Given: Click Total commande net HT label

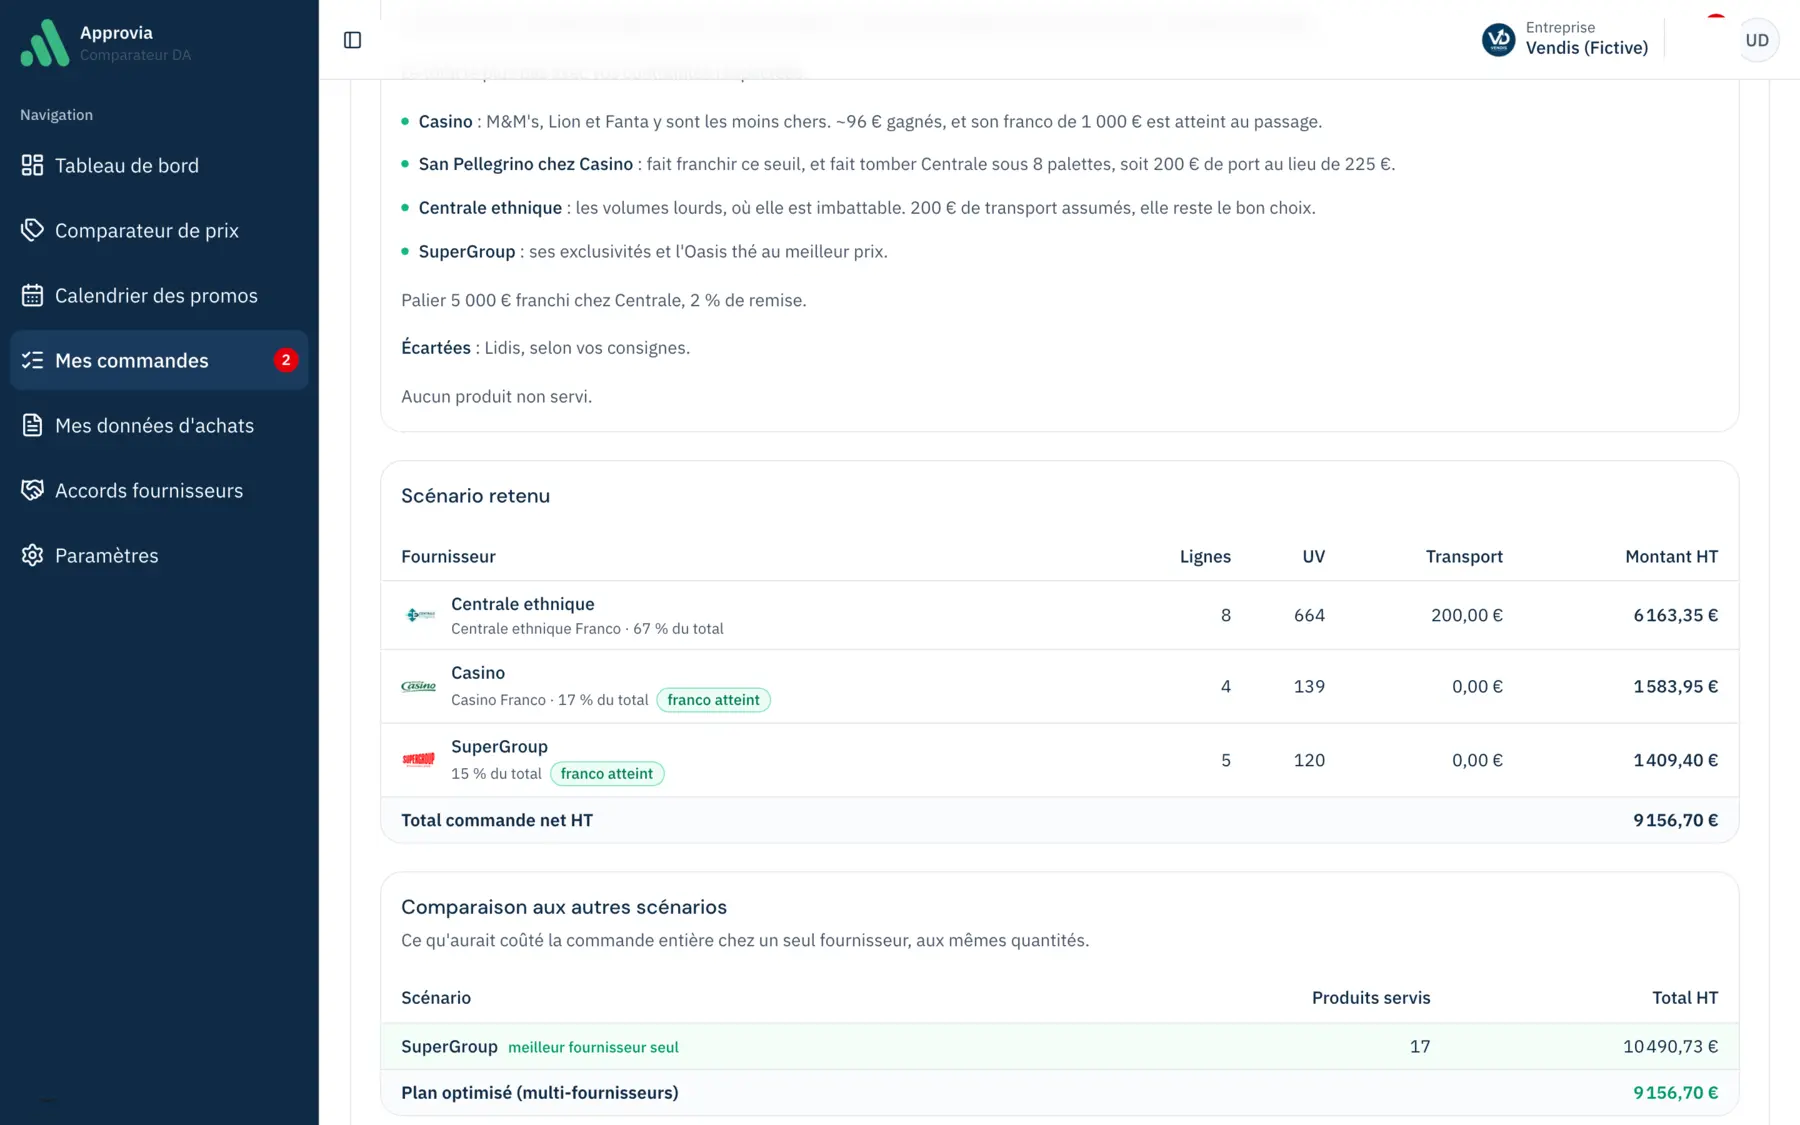Looking at the screenshot, I should click(497, 820).
